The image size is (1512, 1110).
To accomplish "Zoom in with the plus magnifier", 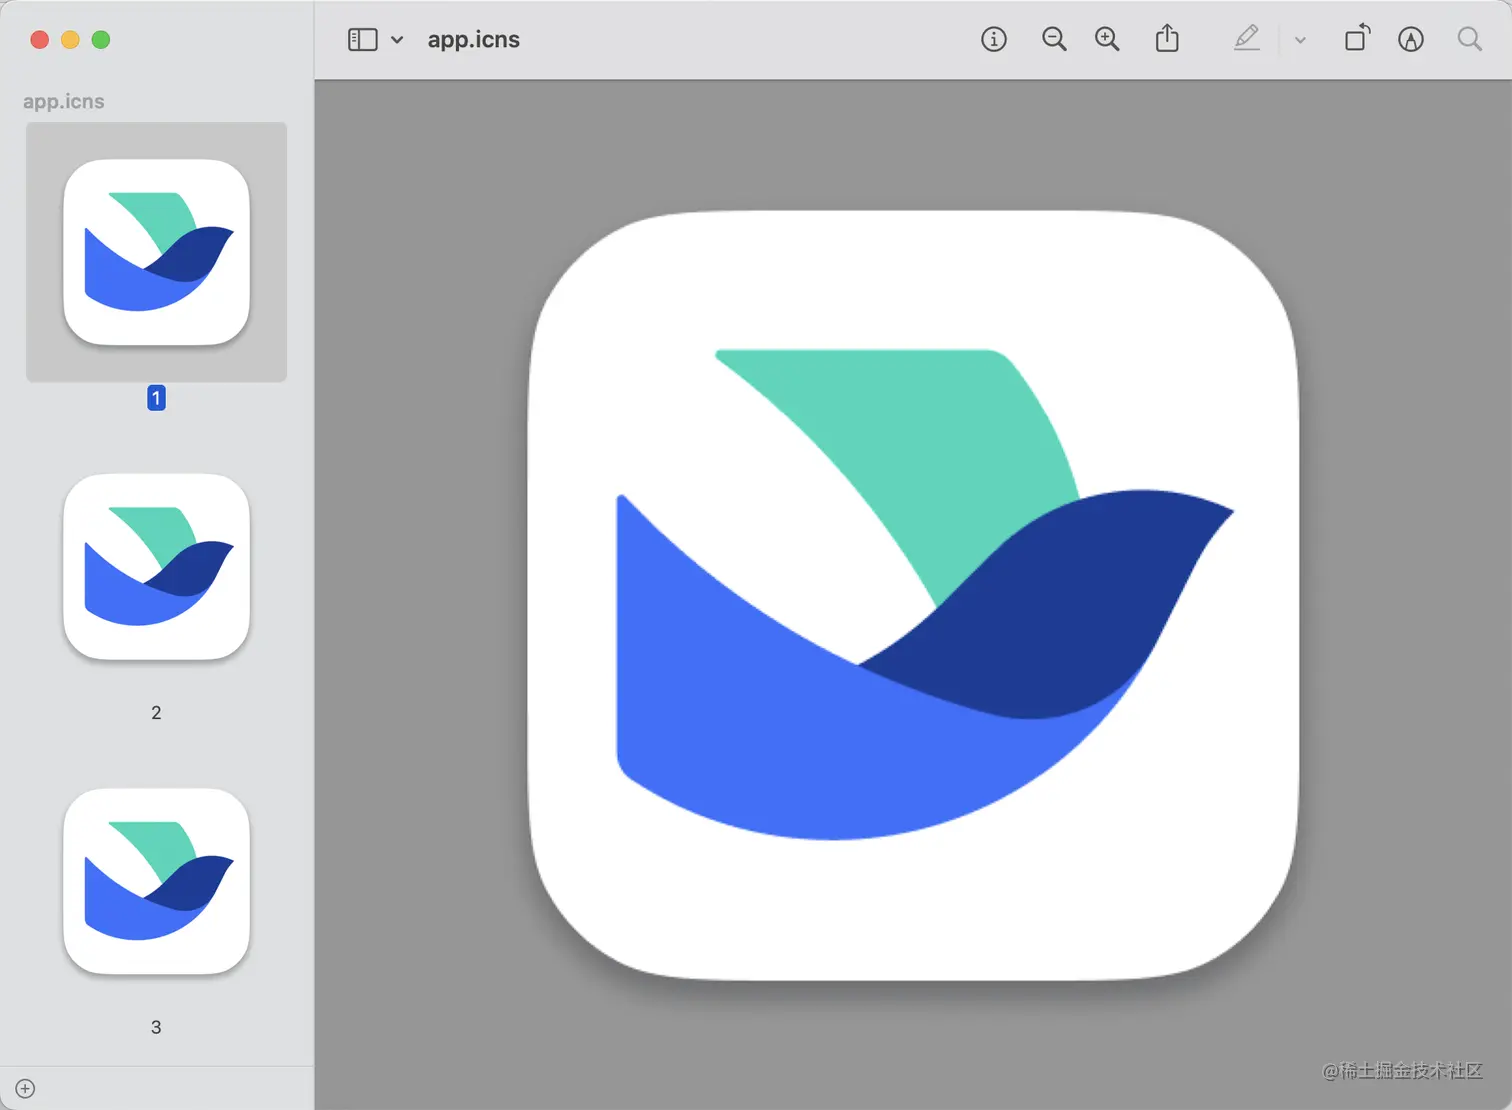I will click(x=1107, y=39).
